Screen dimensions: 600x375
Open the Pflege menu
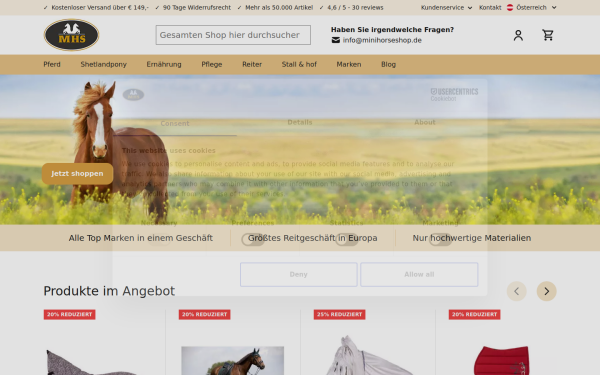pos(212,64)
